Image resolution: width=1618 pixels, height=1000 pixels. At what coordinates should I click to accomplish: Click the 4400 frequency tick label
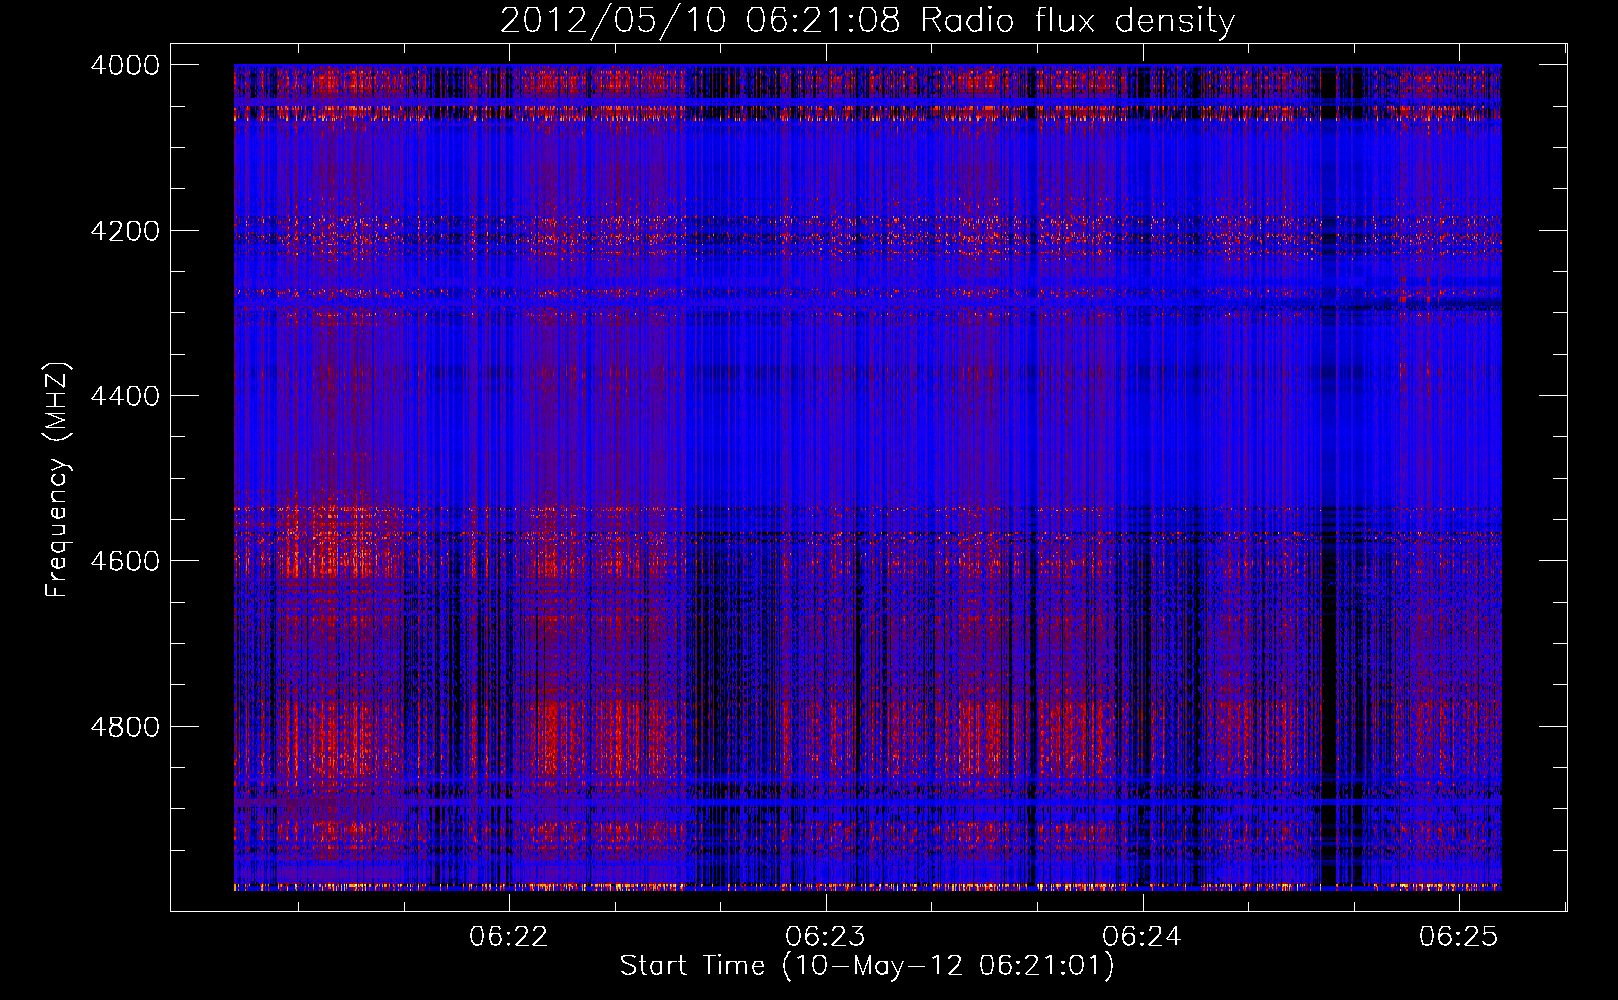(125, 396)
